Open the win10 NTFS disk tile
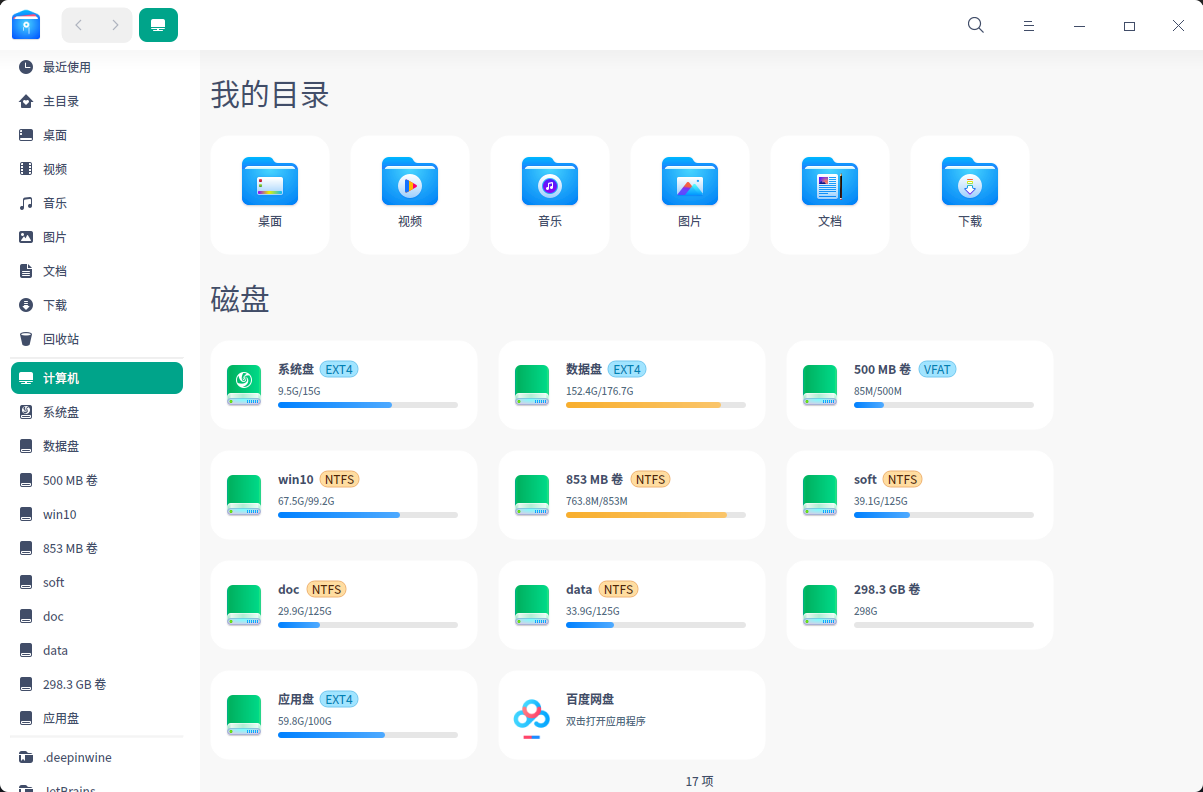The width and height of the screenshot is (1203, 792). (x=343, y=495)
